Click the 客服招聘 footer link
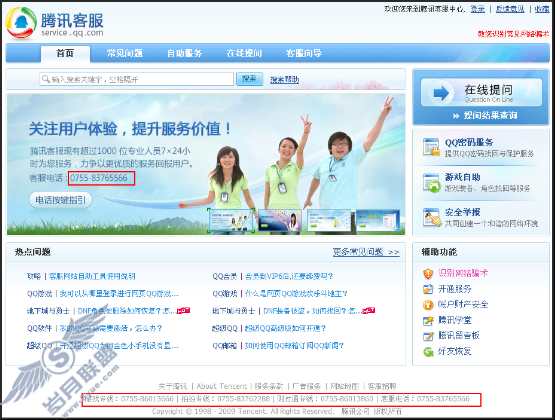Image resolution: width=555 pixels, height=420 pixels. [x=382, y=386]
